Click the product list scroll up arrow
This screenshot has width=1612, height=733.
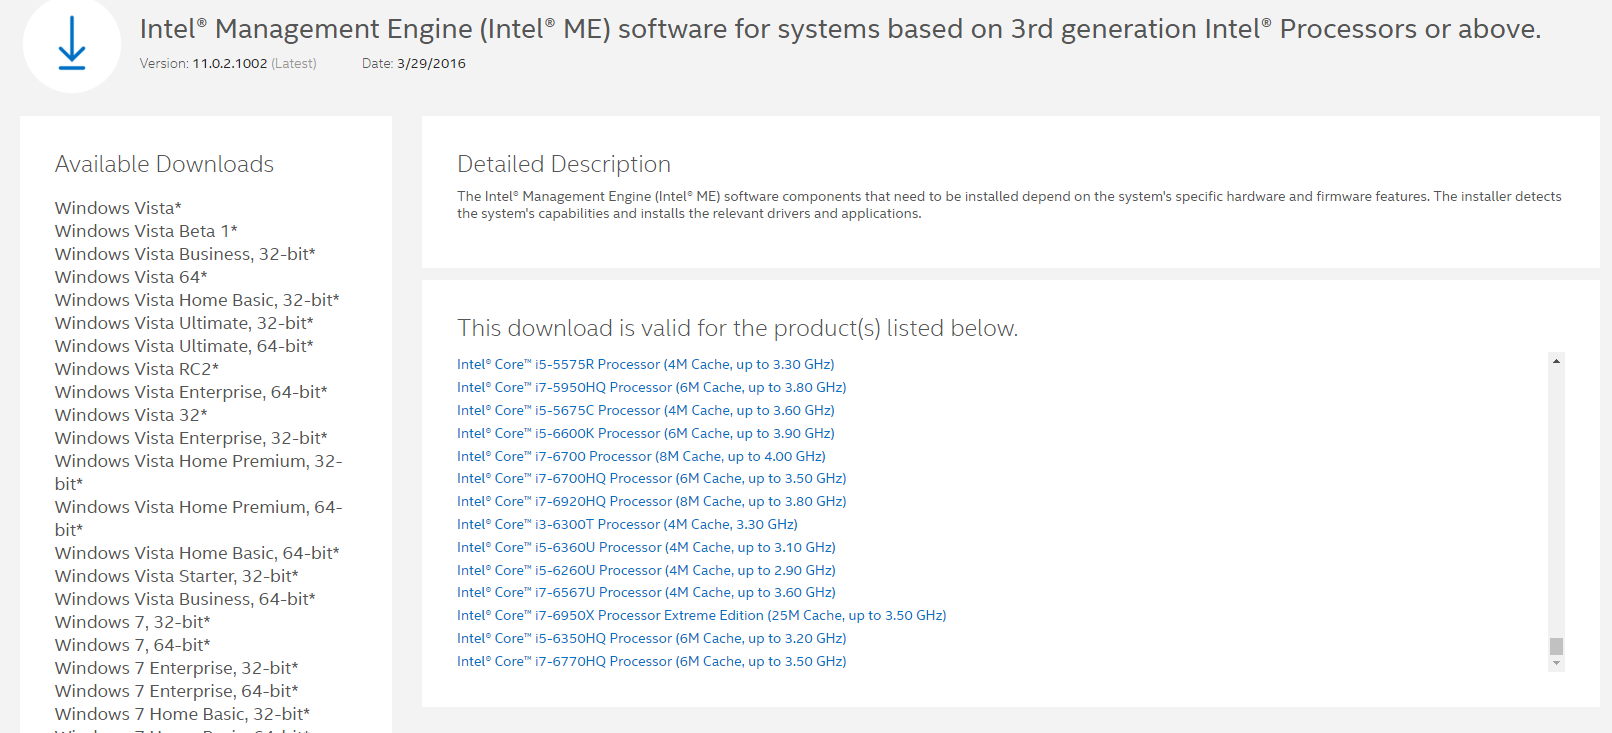(x=1556, y=361)
